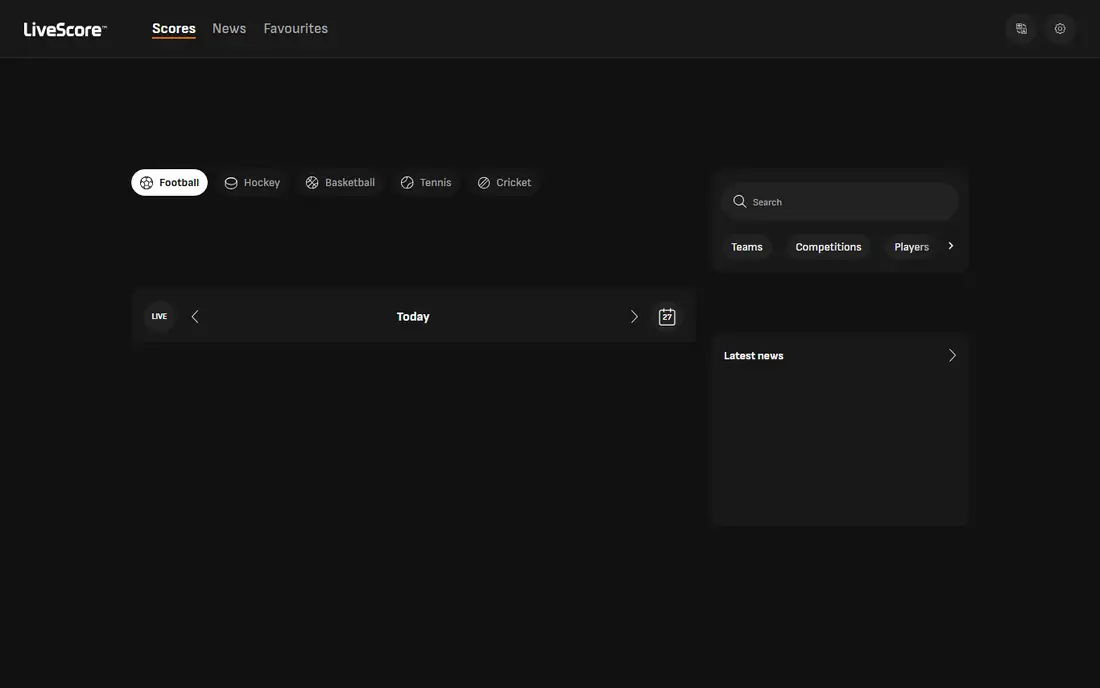Click the LiveScore logo
The height and width of the screenshot is (688, 1100).
[65, 29]
